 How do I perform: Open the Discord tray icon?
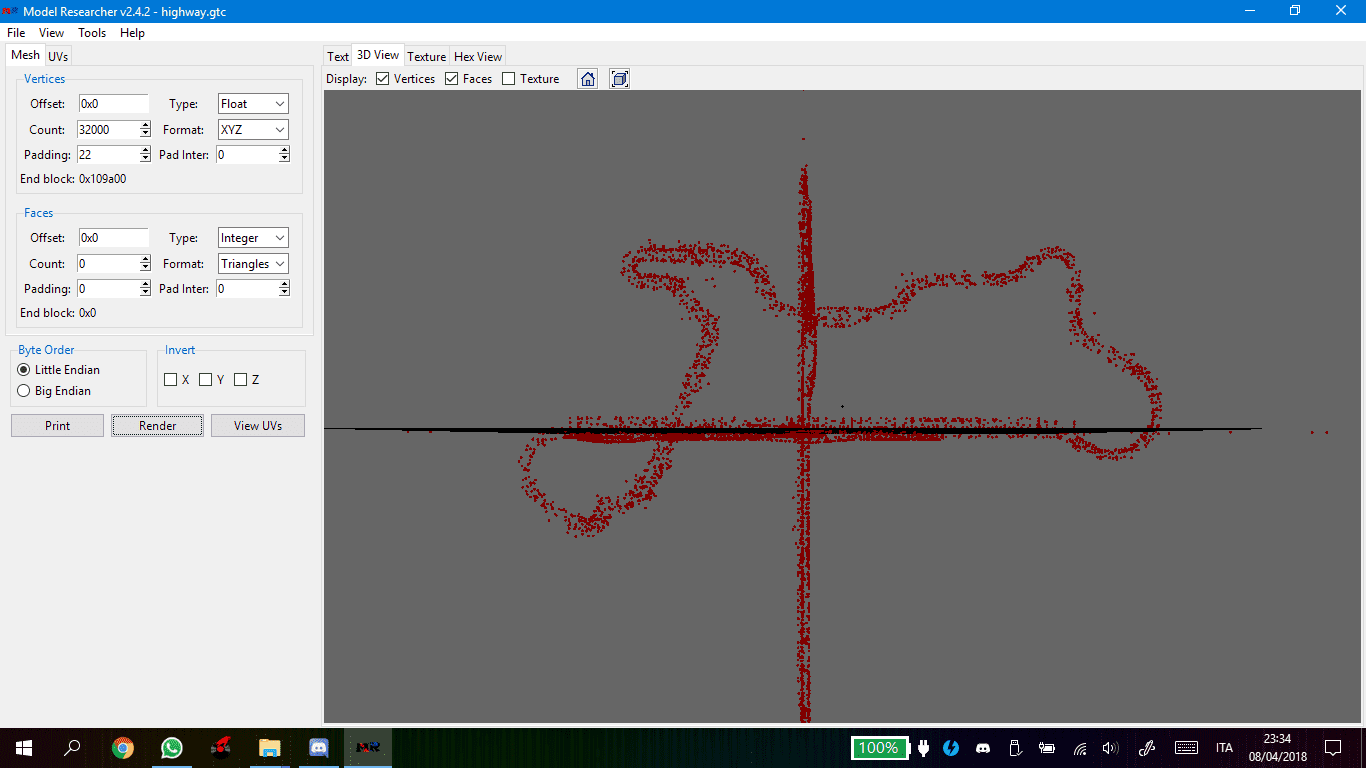[983, 747]
